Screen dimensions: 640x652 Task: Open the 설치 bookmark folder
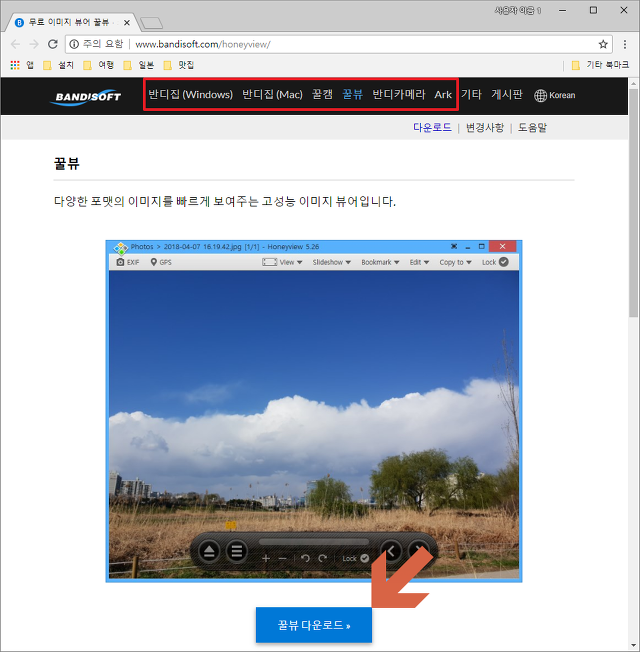tap(59, 65)
